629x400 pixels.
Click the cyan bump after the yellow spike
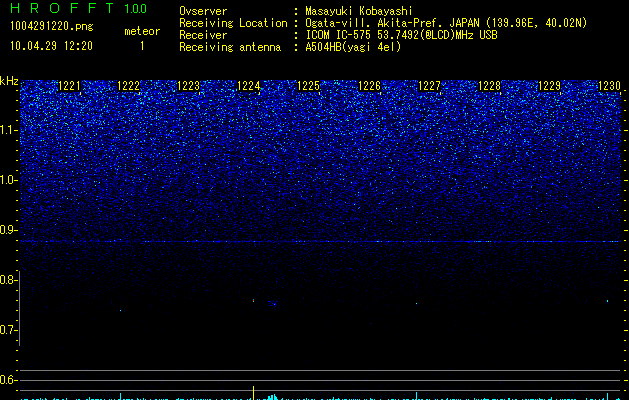click(x=273, y=397)
